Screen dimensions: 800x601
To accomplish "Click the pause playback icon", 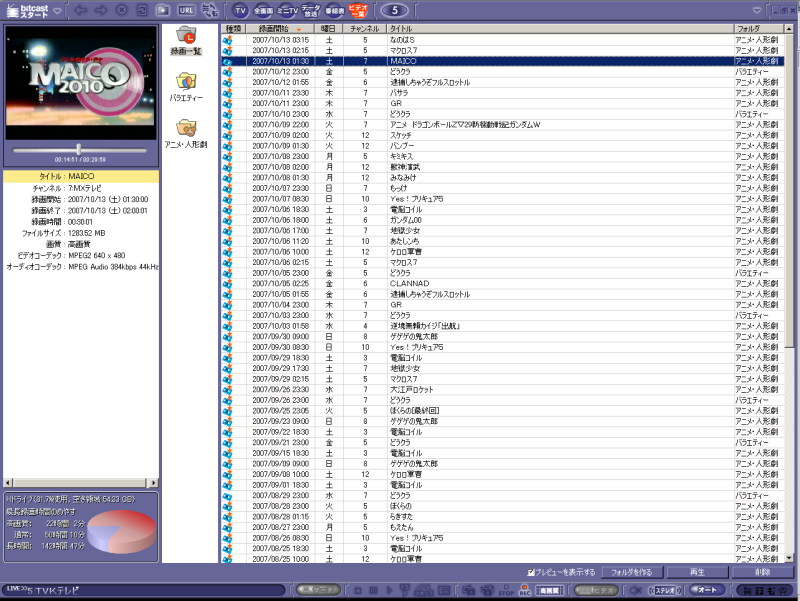I will click(373, 591).
